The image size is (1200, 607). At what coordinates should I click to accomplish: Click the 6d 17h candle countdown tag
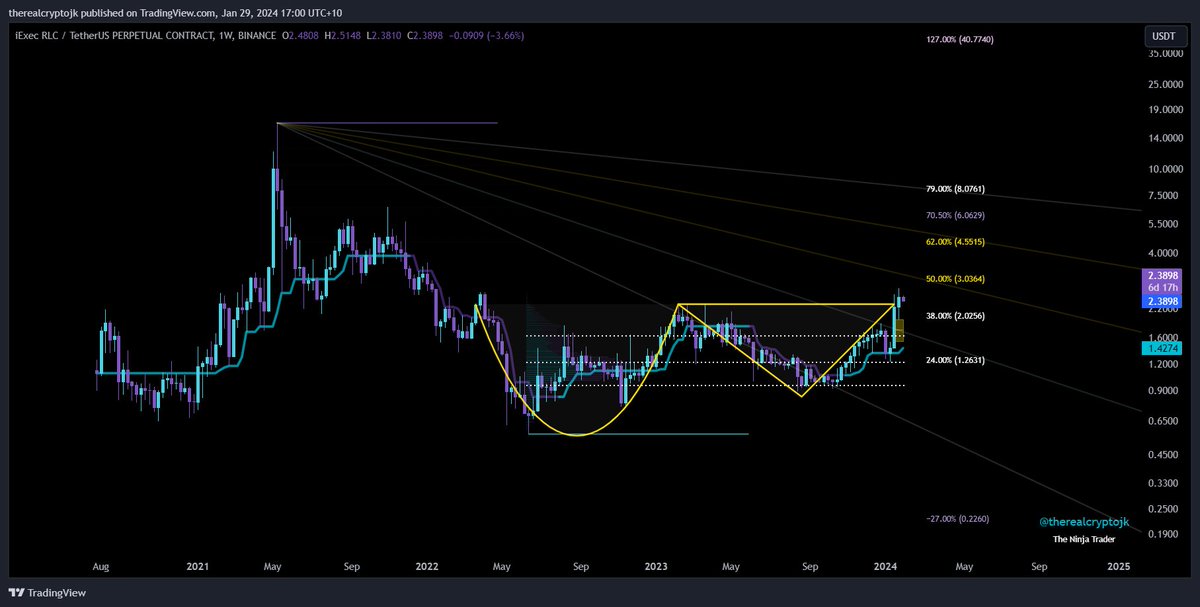(x=1163, y=287)
